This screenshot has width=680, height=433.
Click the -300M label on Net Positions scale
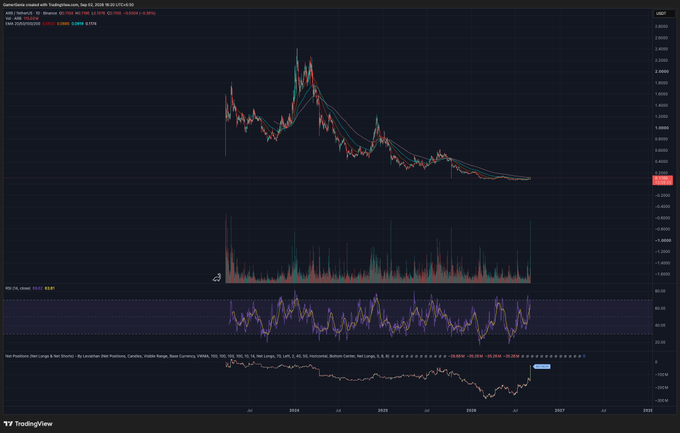(x=661, y=400)
